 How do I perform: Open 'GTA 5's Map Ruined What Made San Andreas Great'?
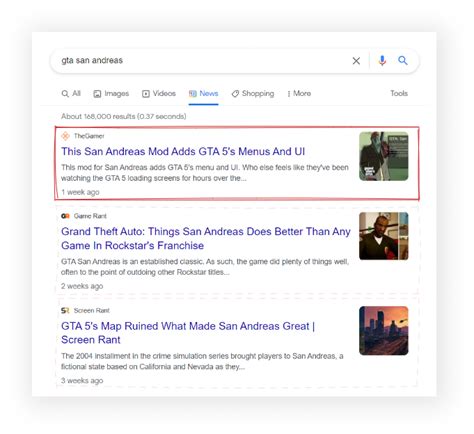pos(188,333)
